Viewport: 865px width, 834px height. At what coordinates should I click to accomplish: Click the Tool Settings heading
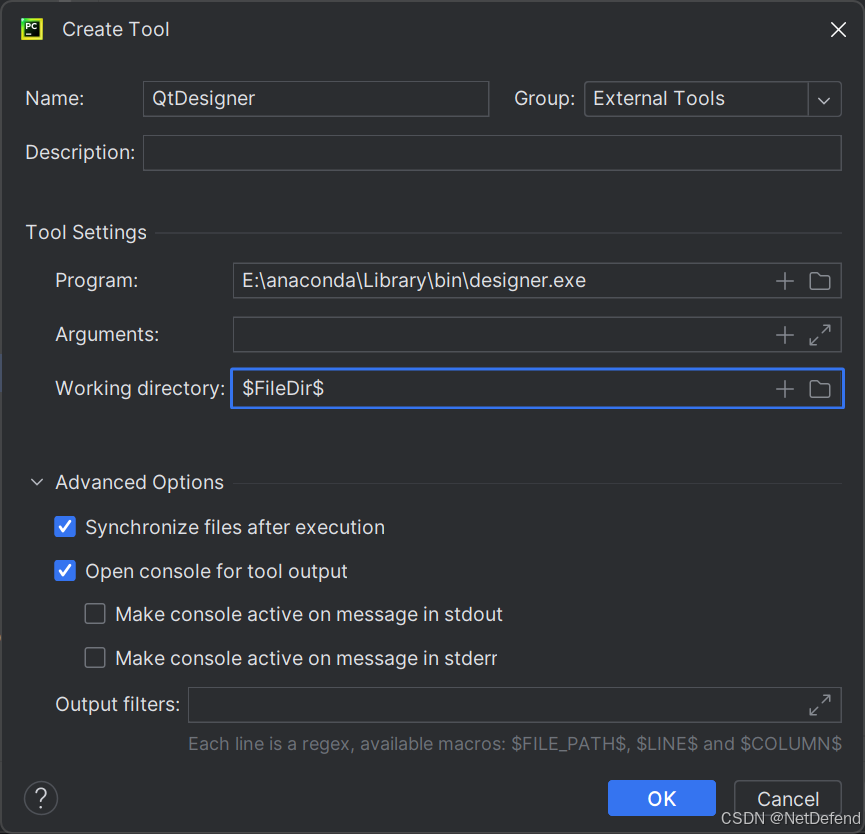tap(86, 232)
